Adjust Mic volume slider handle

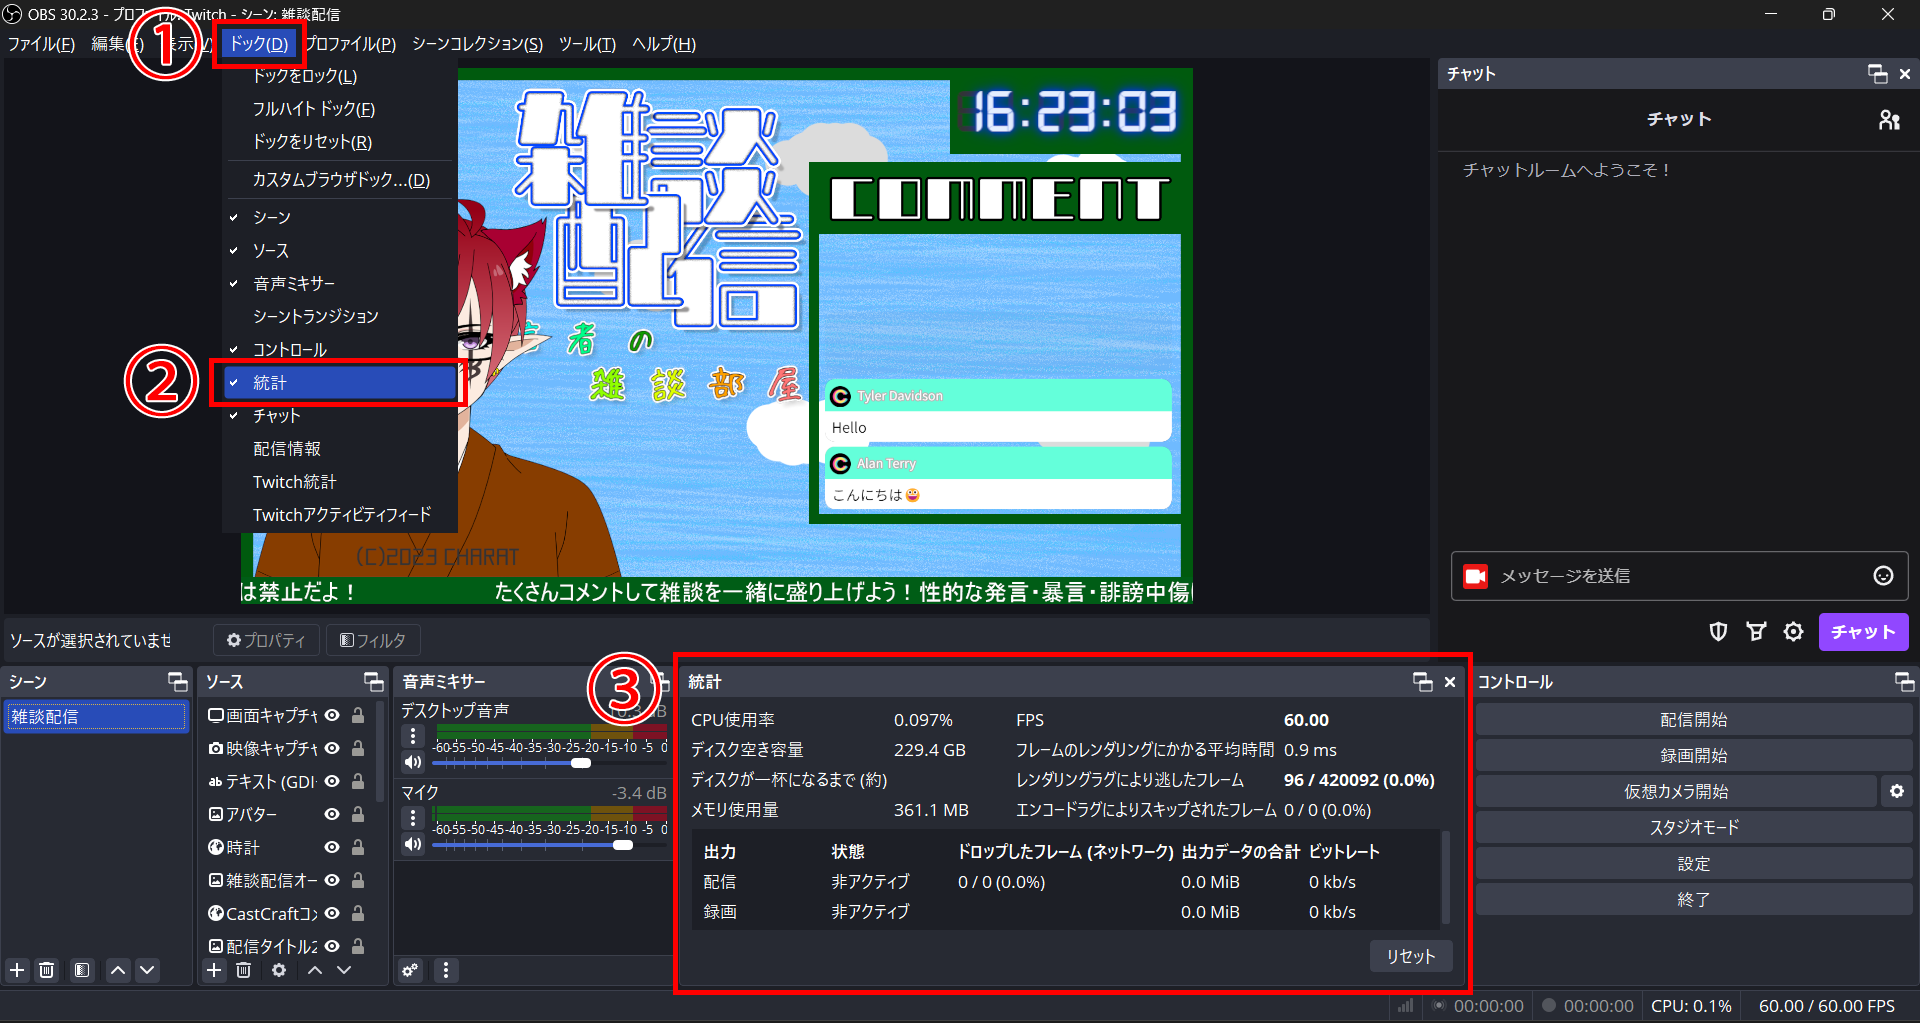pyautogui.click(x=622, y=845)
